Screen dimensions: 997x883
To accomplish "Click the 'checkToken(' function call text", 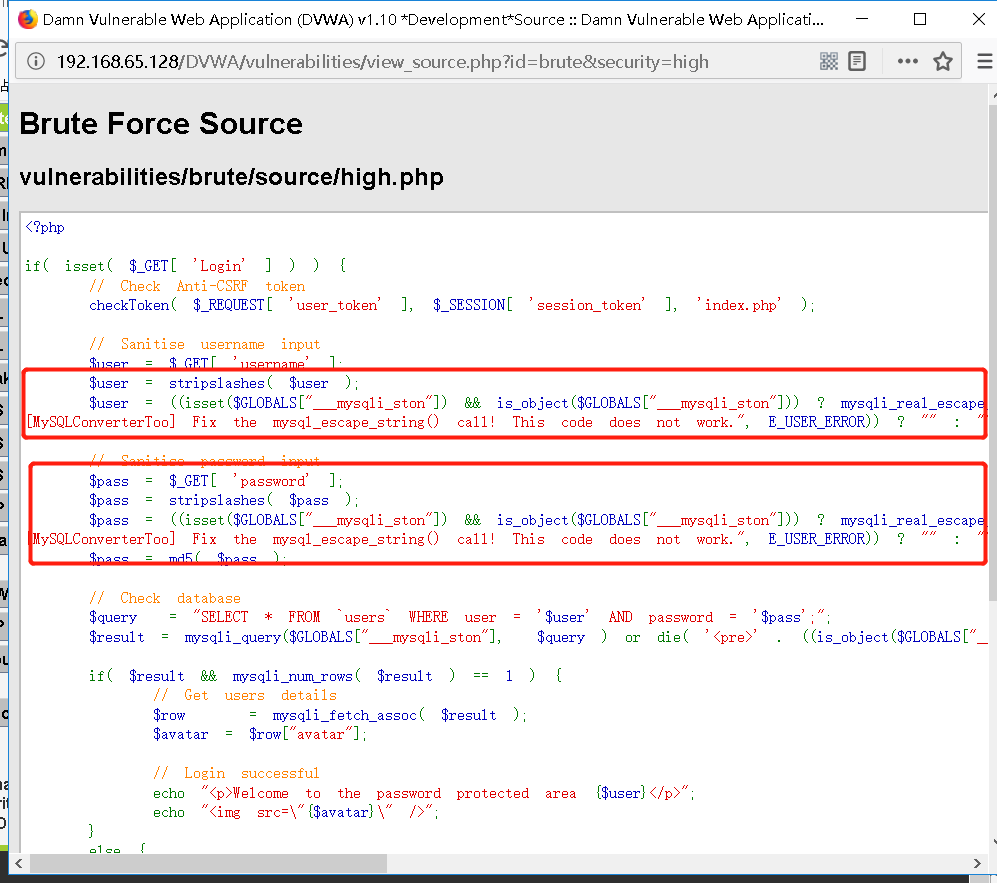I will pos(133,305).
